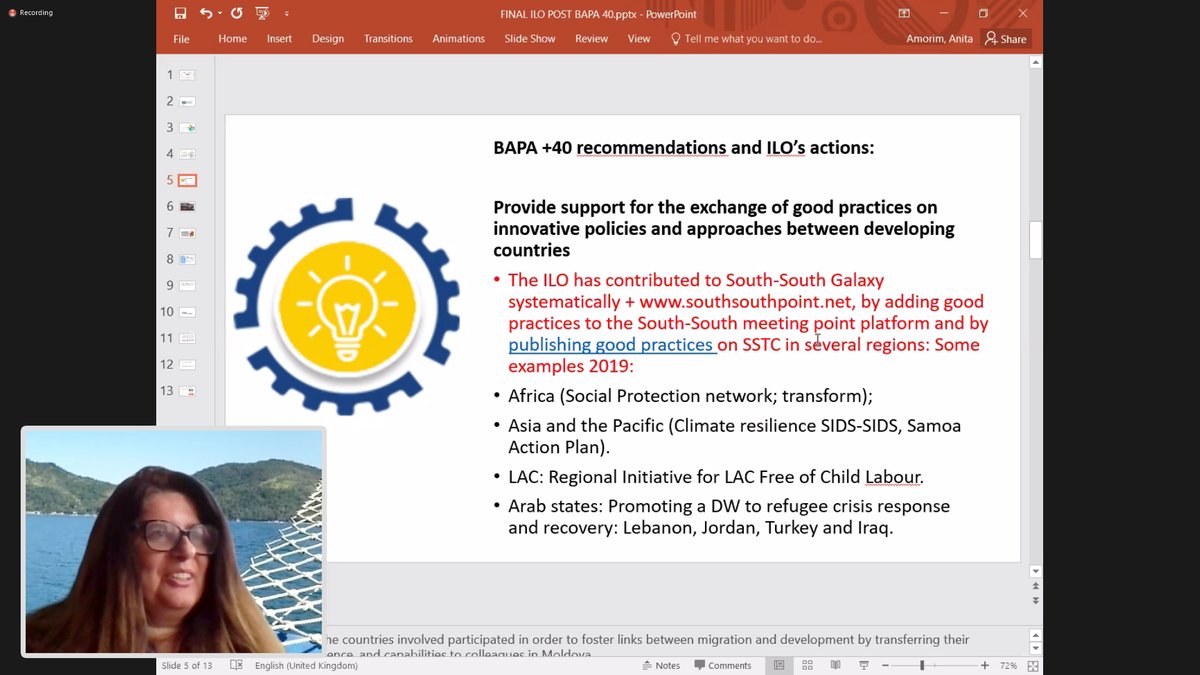Click the LAC Regional Initiative bullet text

(x=715, y=477)
